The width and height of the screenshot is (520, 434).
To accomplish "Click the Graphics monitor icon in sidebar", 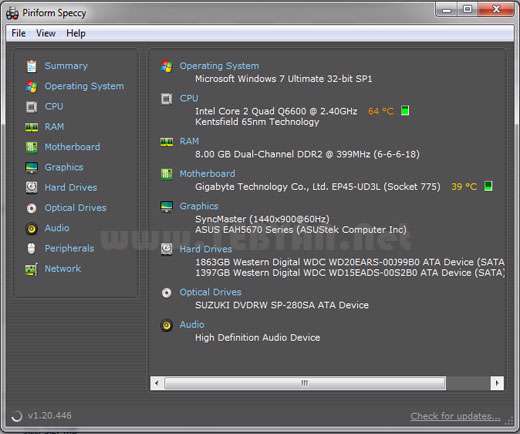I will [32, 167].
